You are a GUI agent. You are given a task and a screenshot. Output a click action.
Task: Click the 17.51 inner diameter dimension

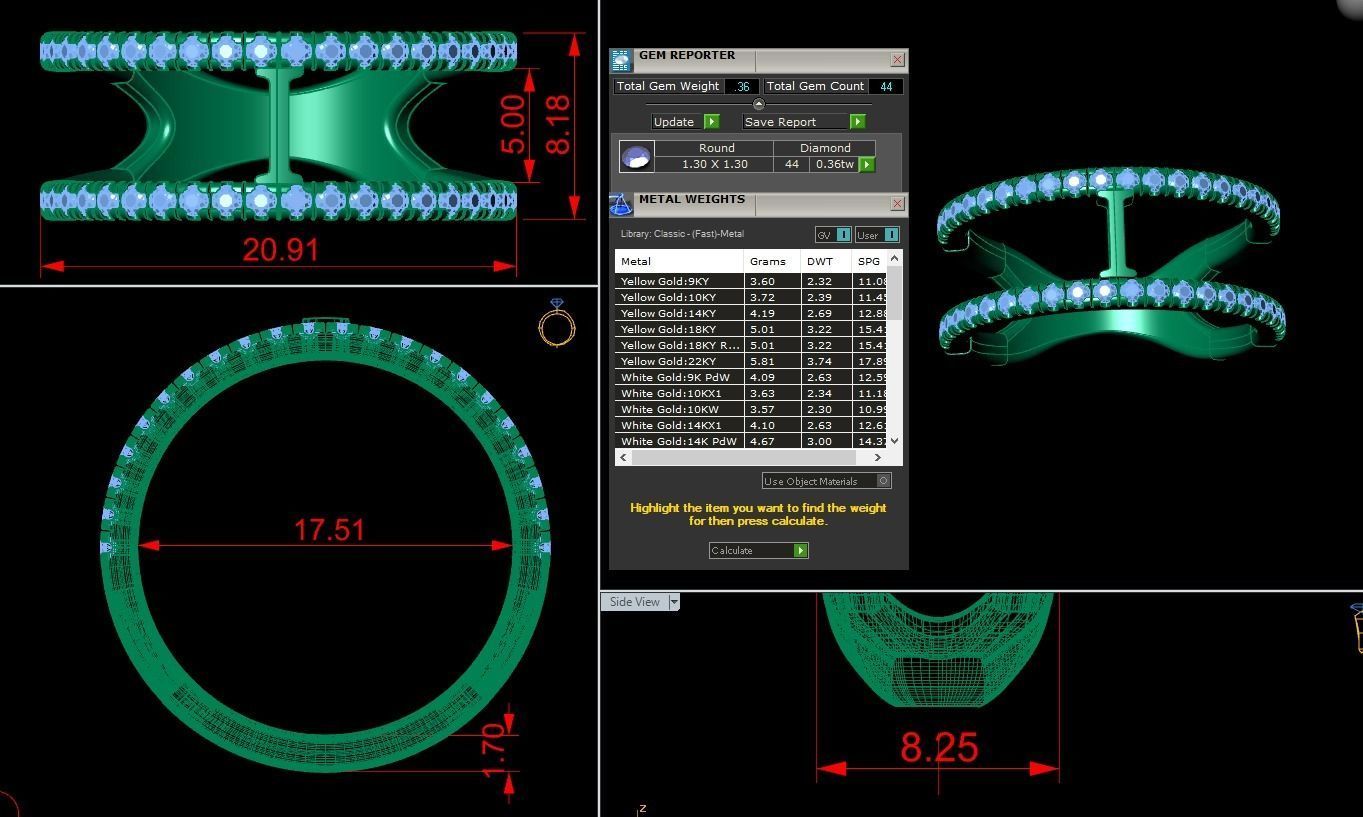(x=329, y=530)
